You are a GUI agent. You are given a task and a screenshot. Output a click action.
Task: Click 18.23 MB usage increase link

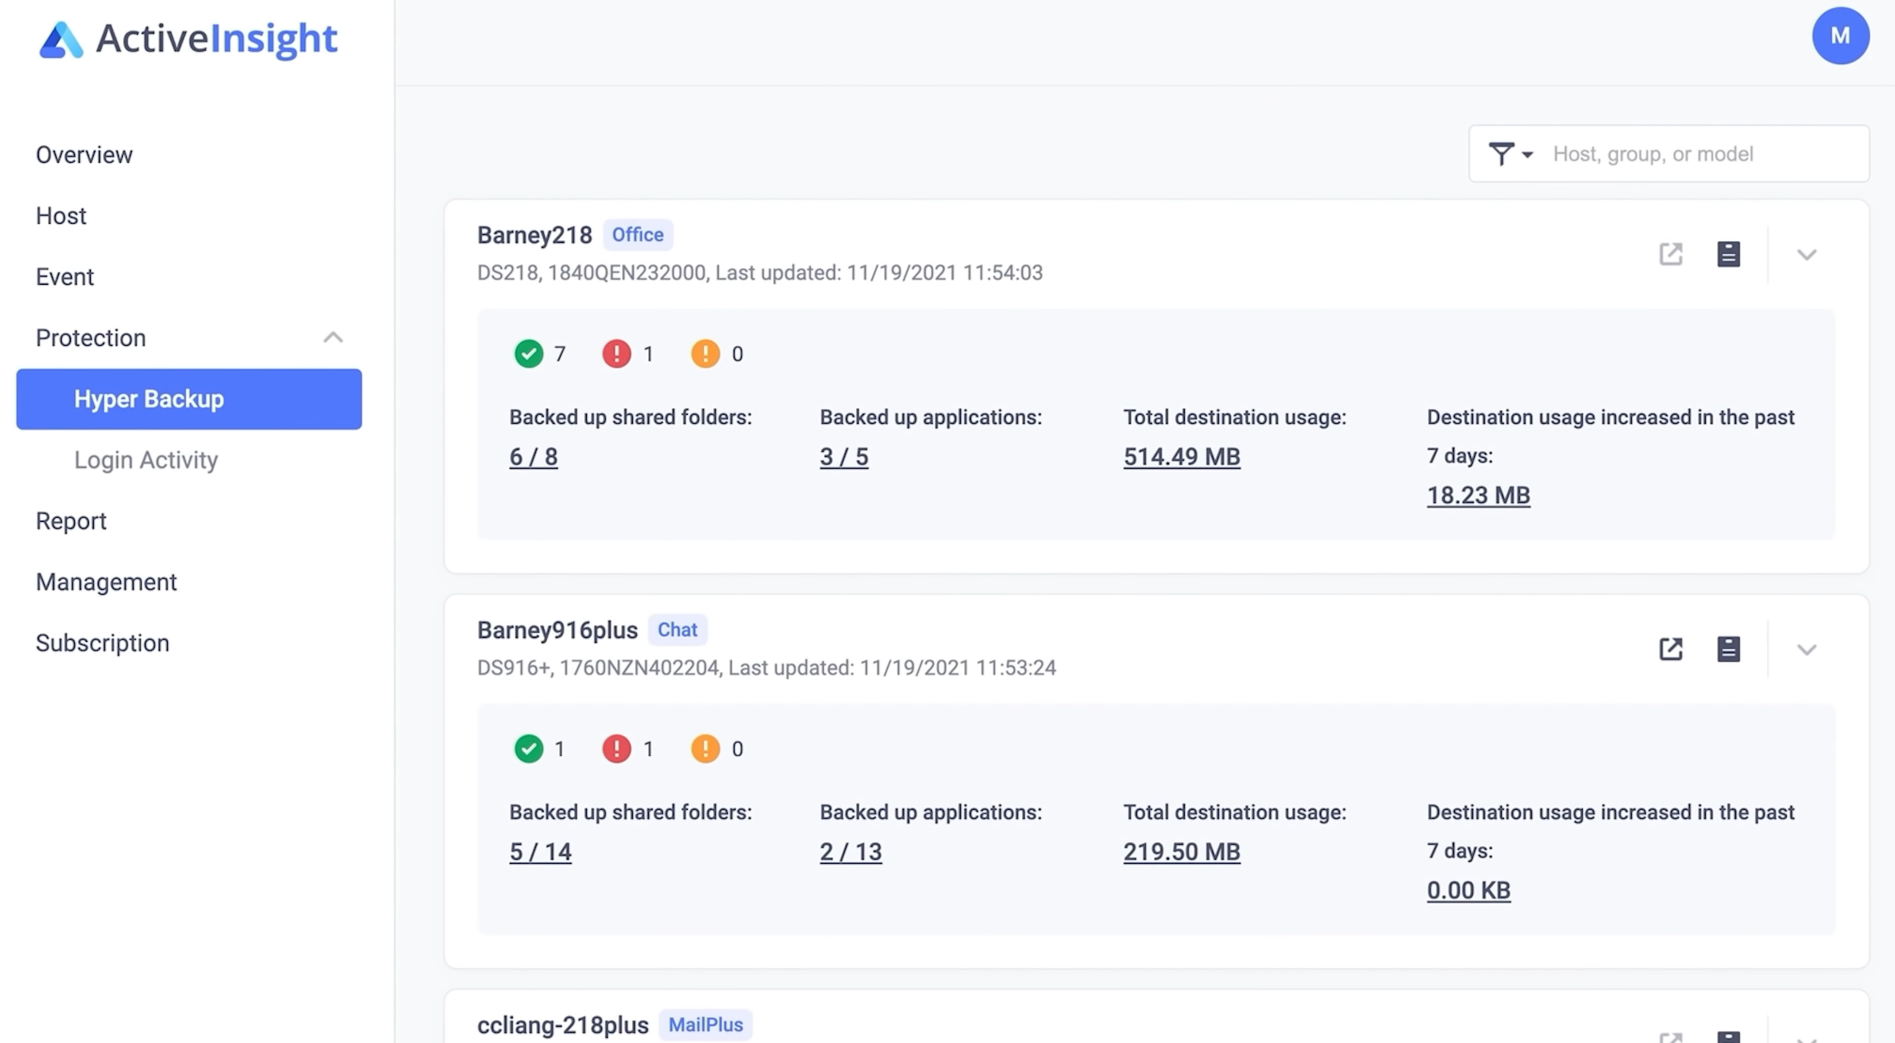click(1478, 496)
